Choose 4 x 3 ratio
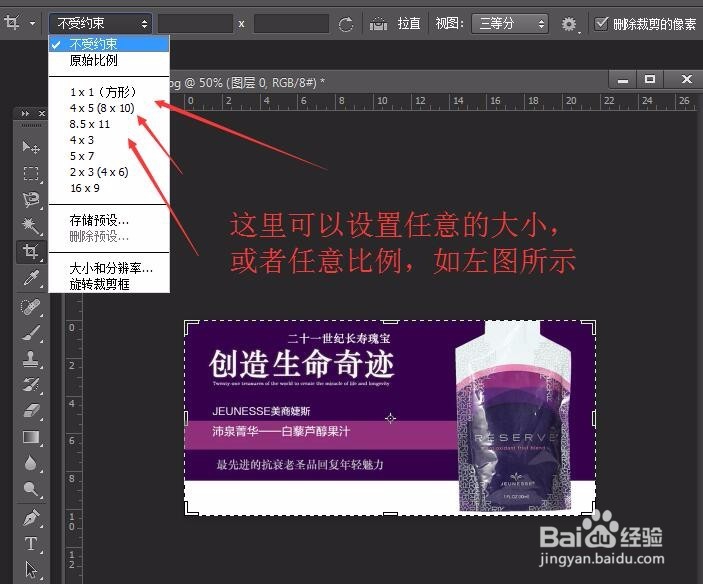Viewport: 703px width, 584px height. 109,140
